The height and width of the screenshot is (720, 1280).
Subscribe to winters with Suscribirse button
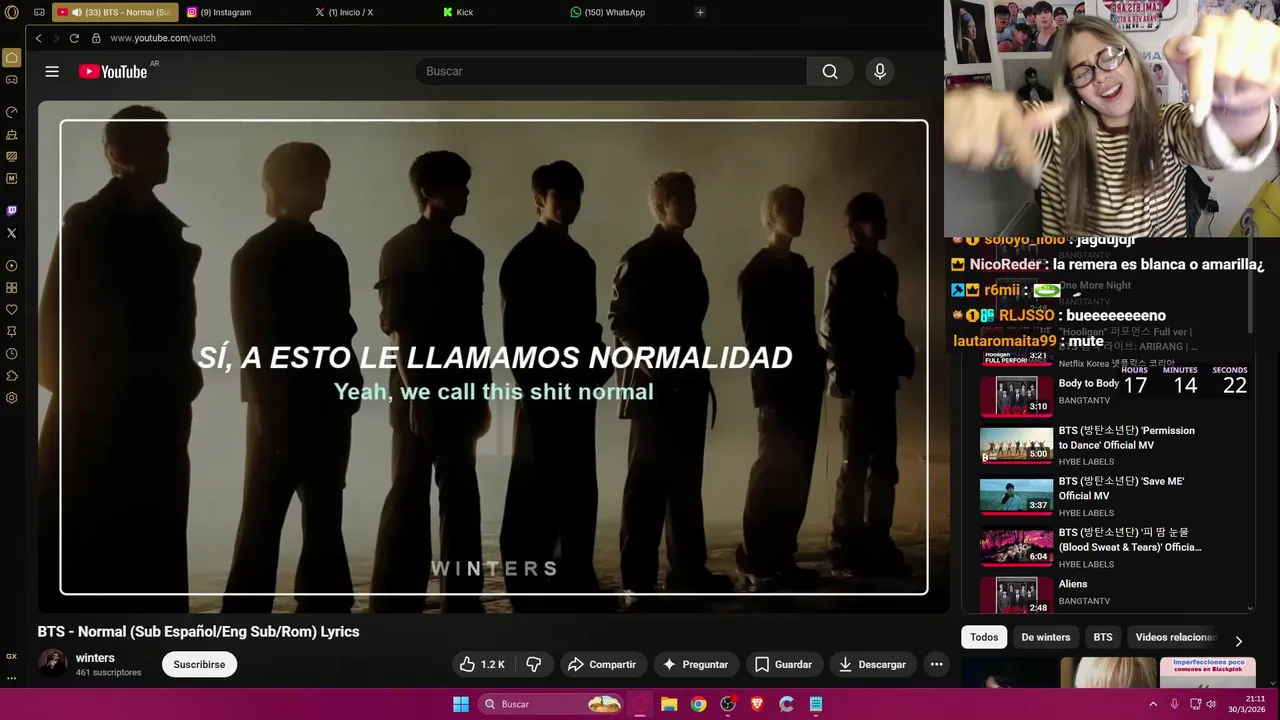click(199, 664)
